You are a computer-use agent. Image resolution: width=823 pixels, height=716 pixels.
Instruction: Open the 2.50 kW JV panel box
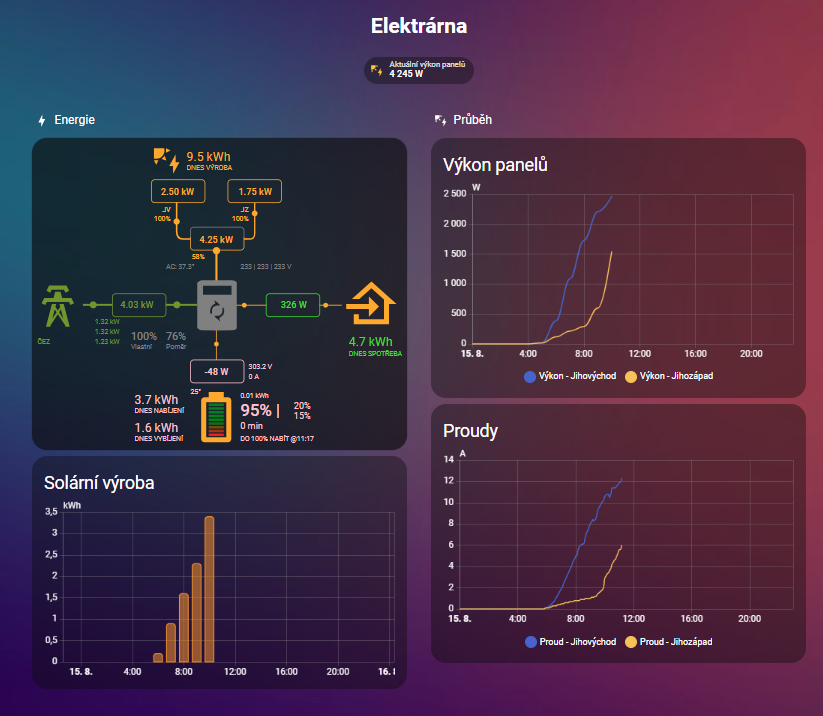[177, 191]
